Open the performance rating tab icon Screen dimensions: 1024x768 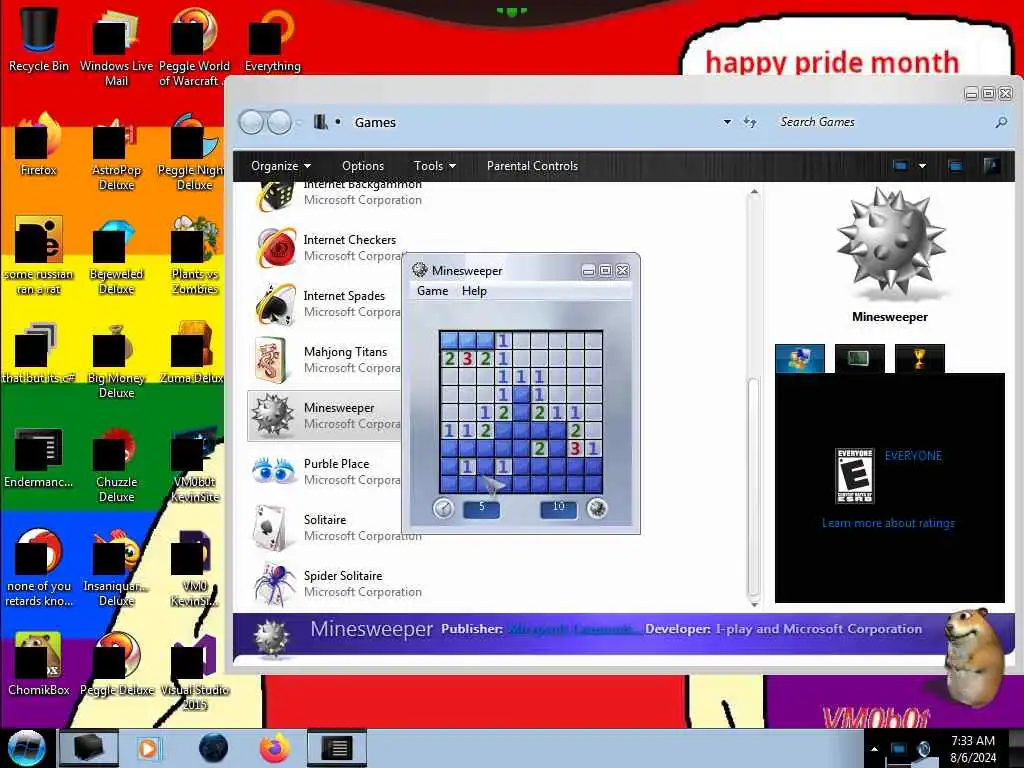(859, 358)
